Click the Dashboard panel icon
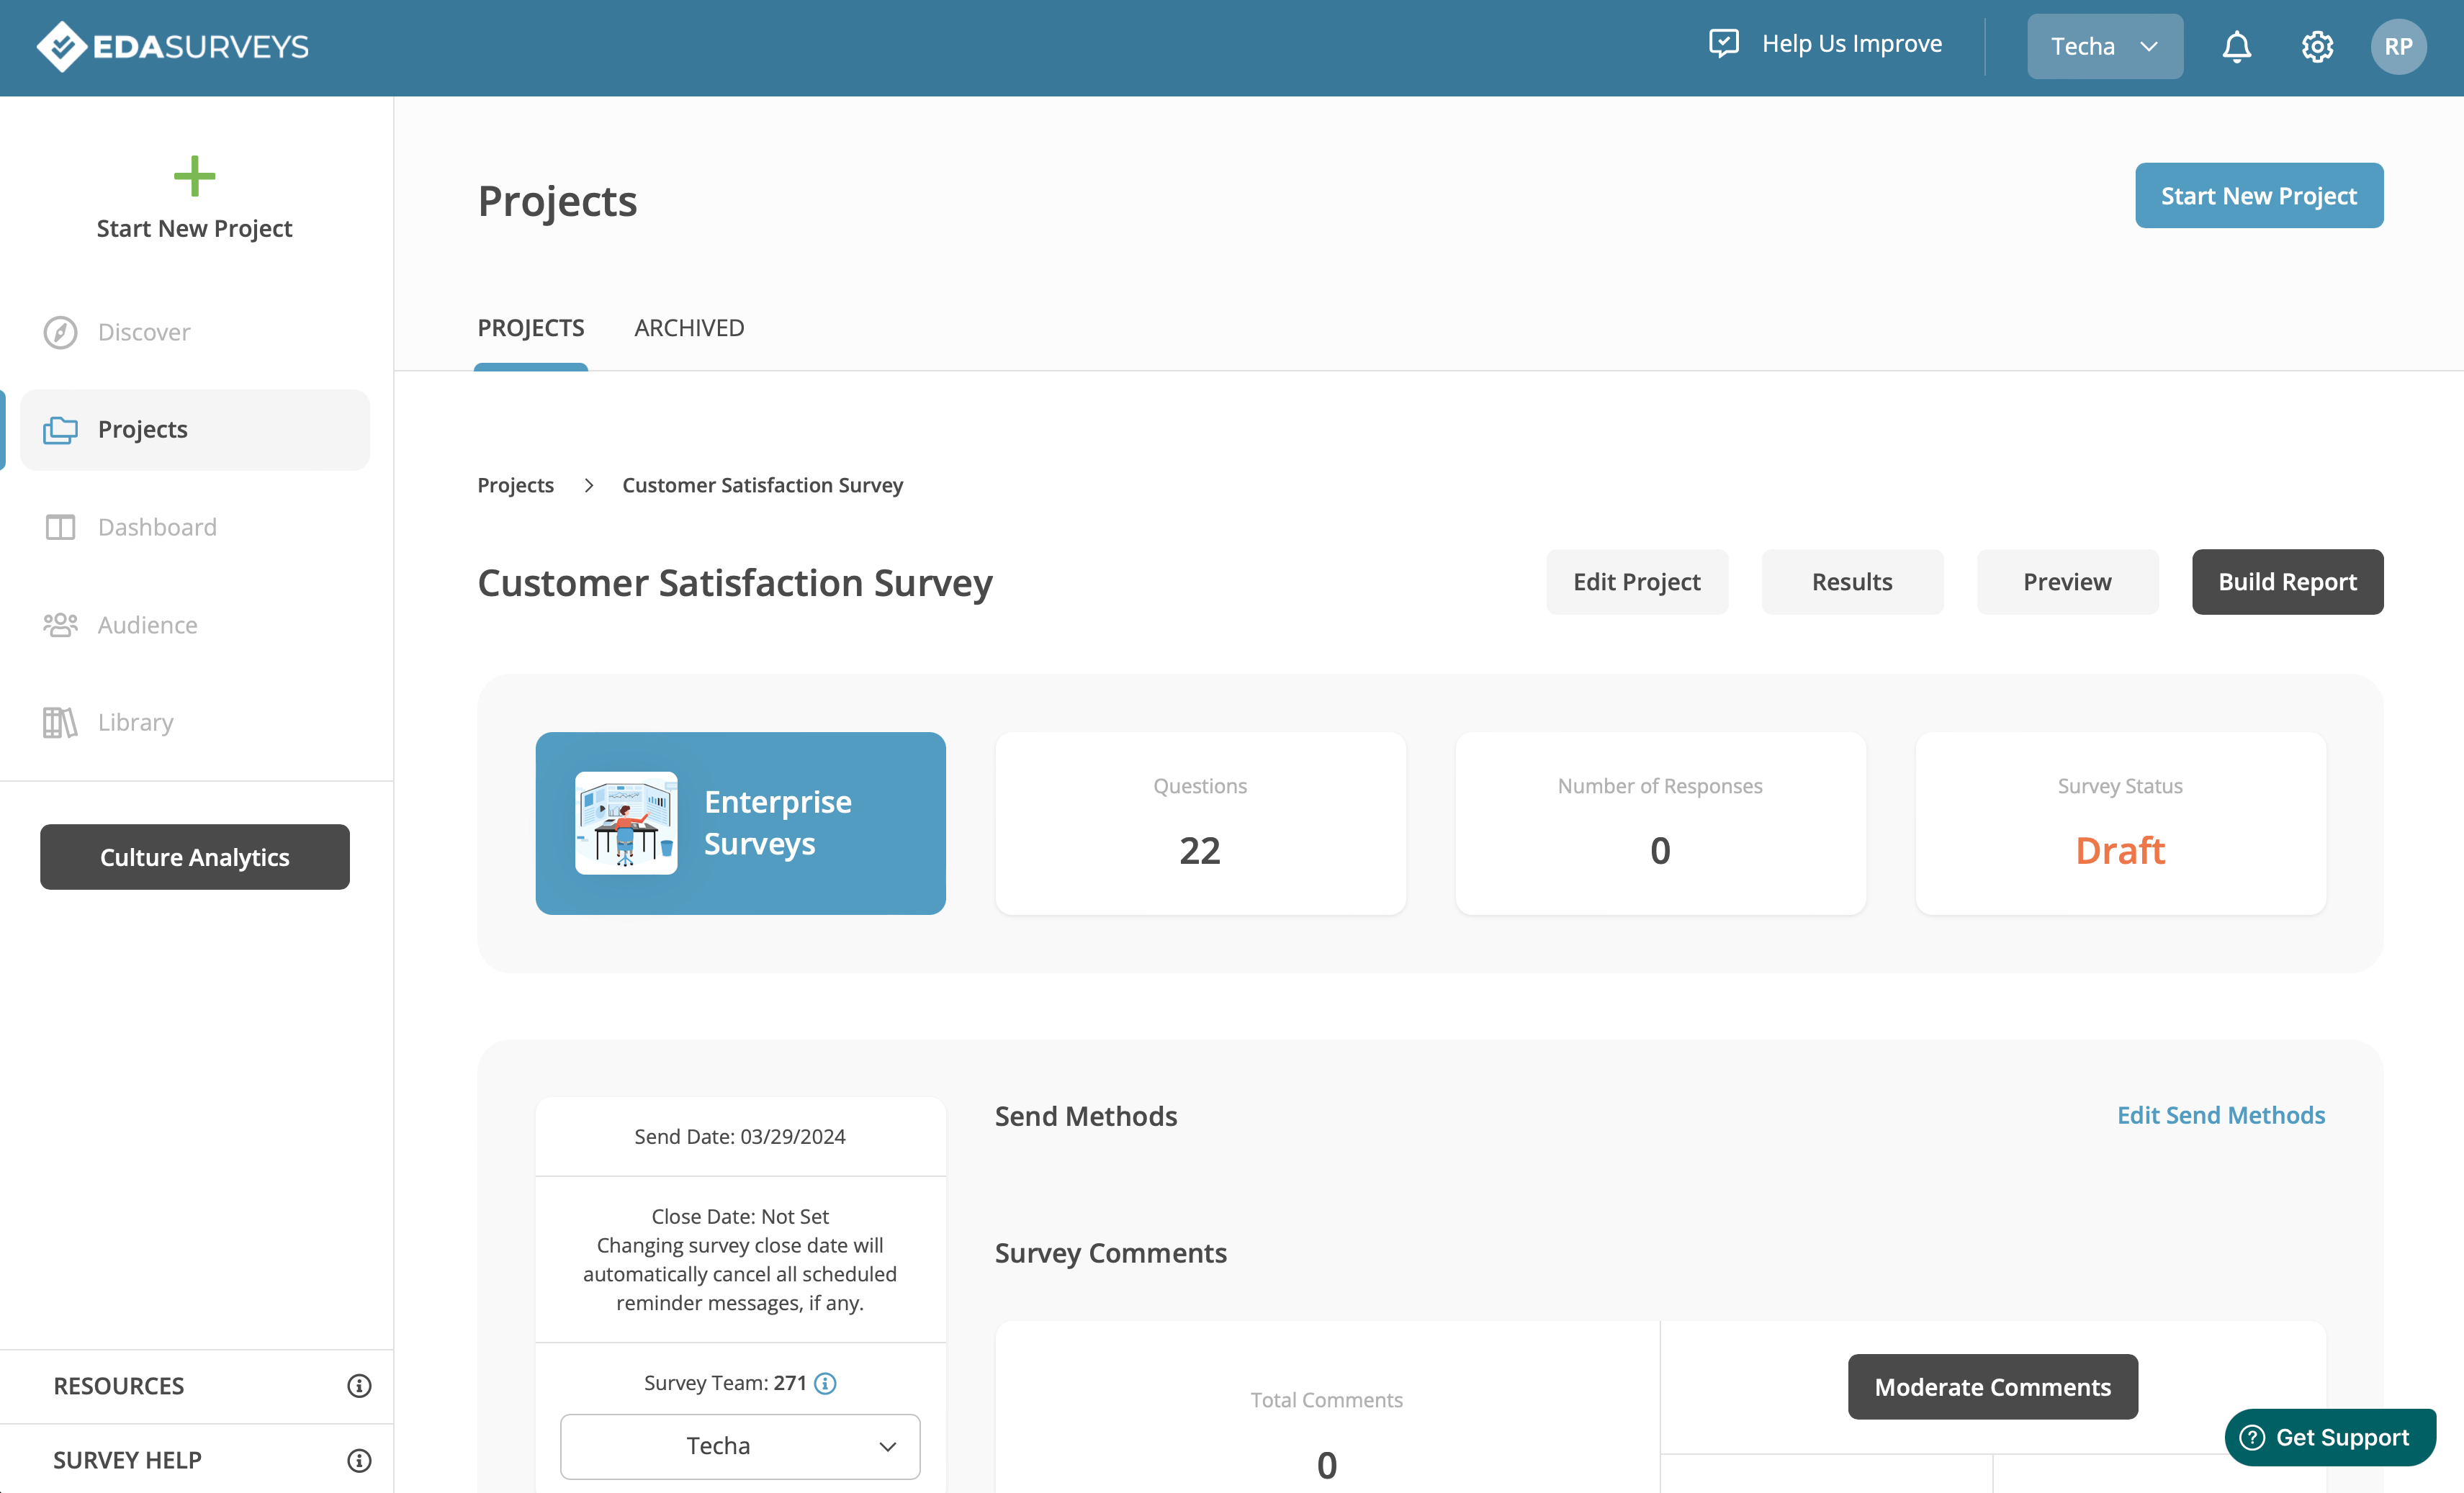Viewport: 2464px width, 1493px height. coord(60,527)
